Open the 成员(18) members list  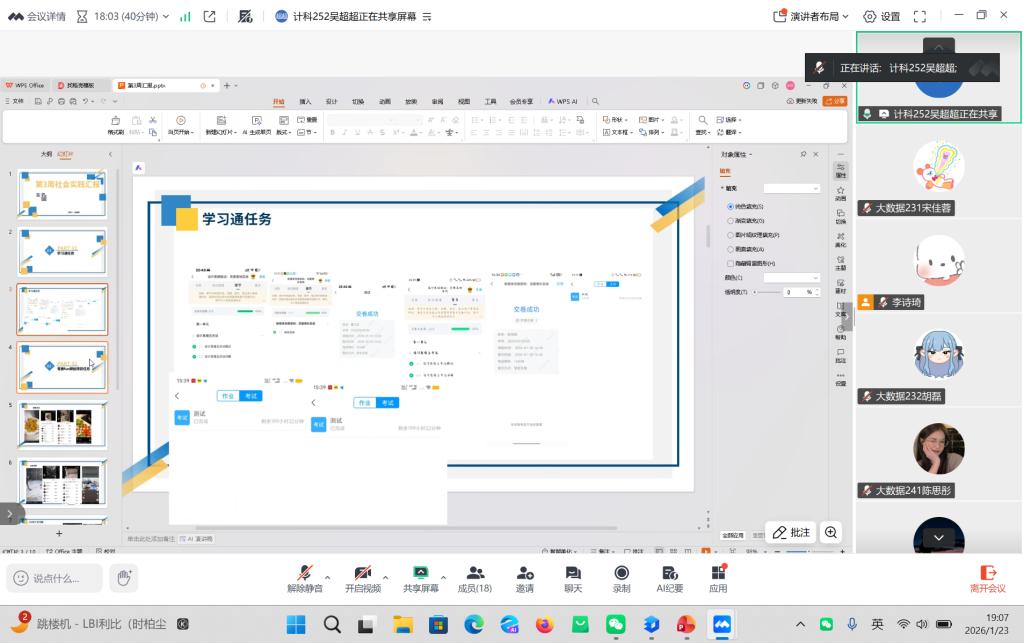pos(475,578)
